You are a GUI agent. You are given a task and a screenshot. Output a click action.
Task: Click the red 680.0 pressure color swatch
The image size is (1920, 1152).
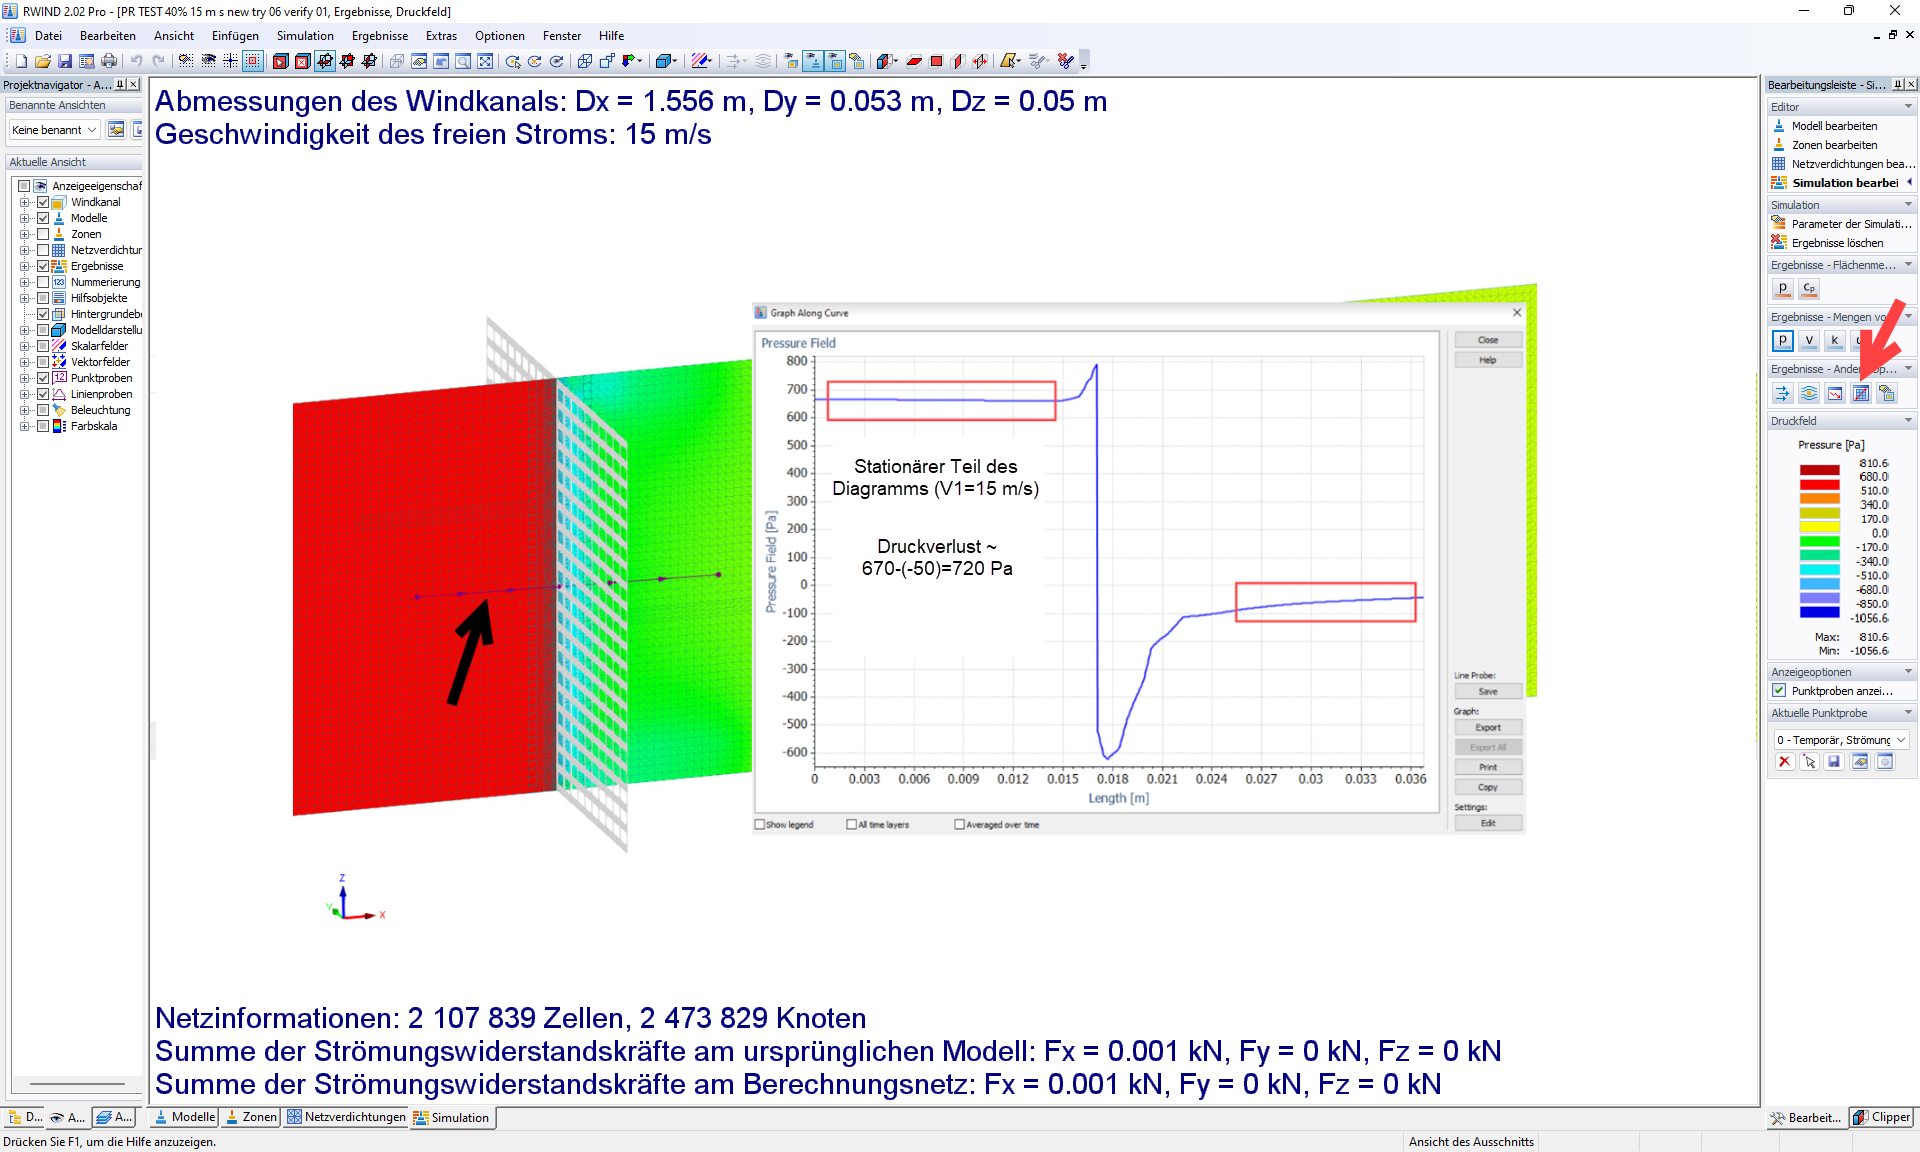pyautogui.click(x=1819, y=484)
